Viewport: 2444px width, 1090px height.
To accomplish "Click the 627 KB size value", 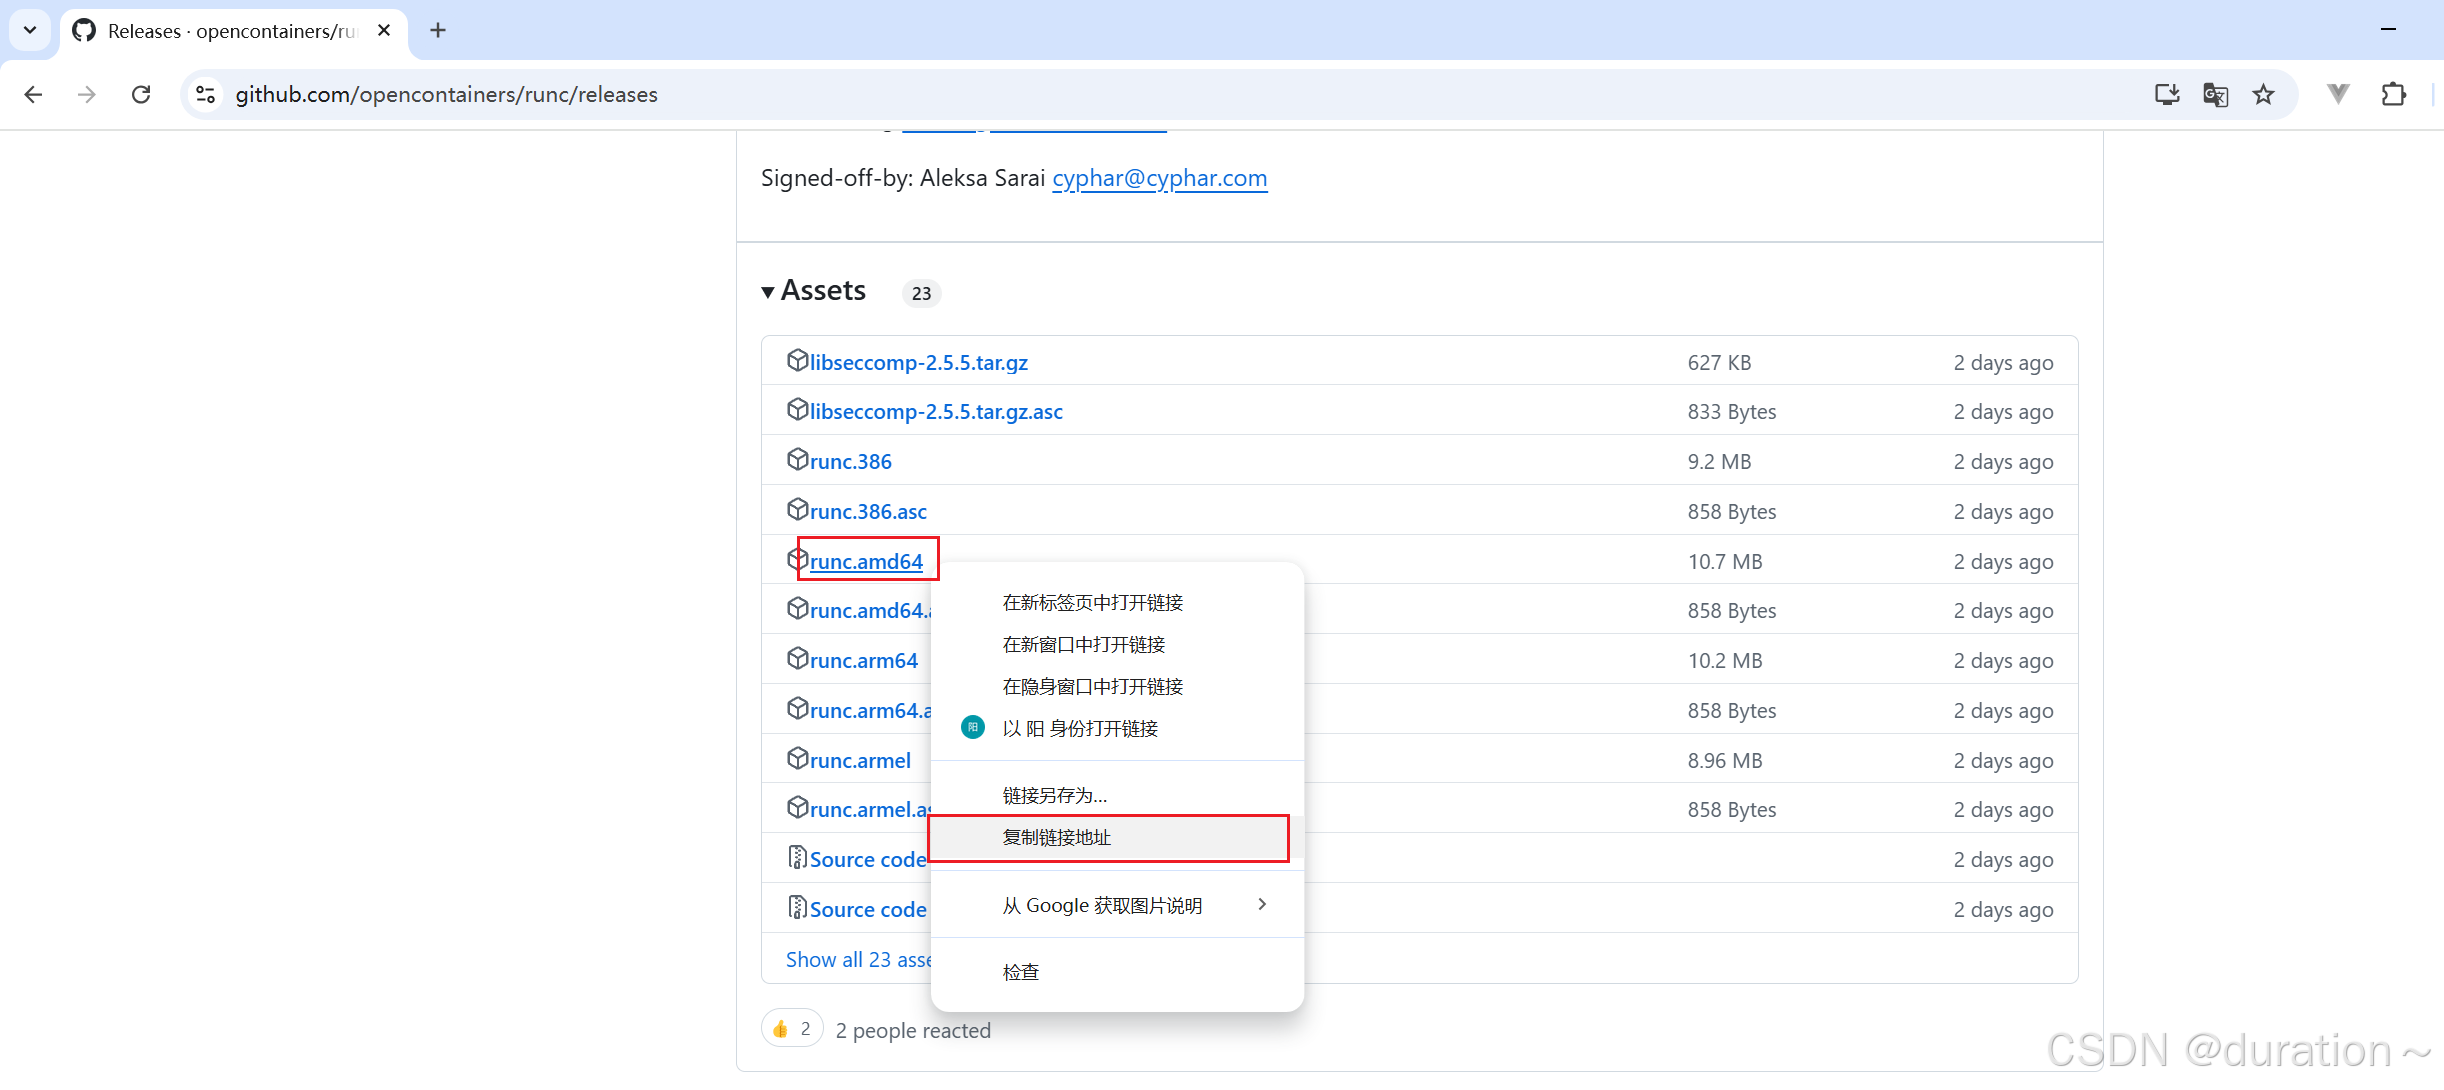I will (x=1719, y=363).
